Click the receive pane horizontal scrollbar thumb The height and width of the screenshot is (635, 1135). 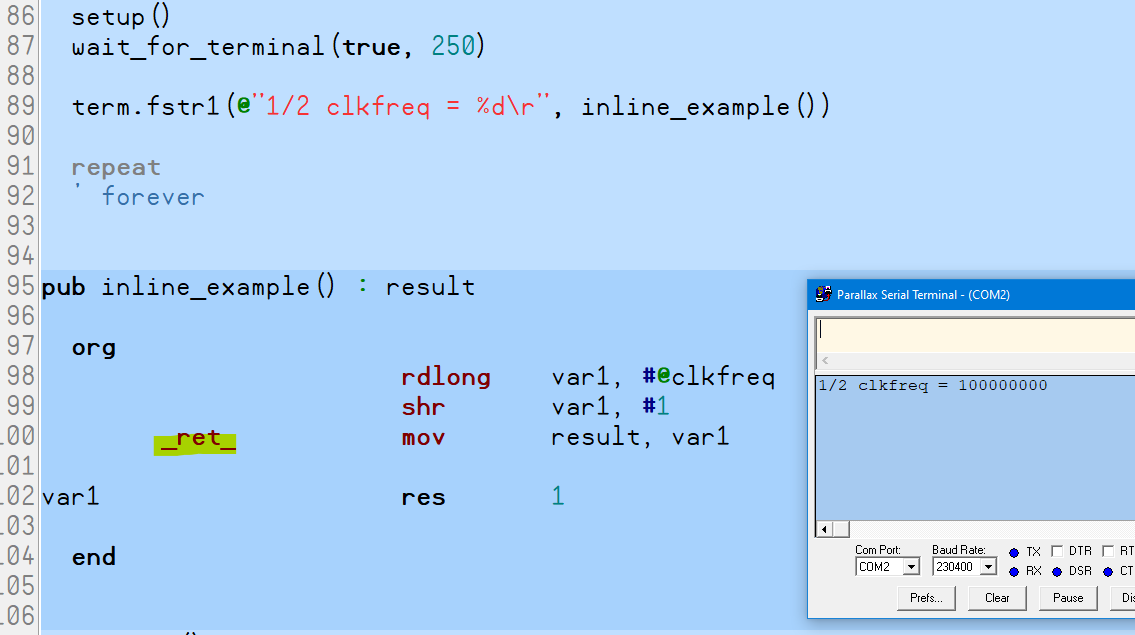(841, 529)
